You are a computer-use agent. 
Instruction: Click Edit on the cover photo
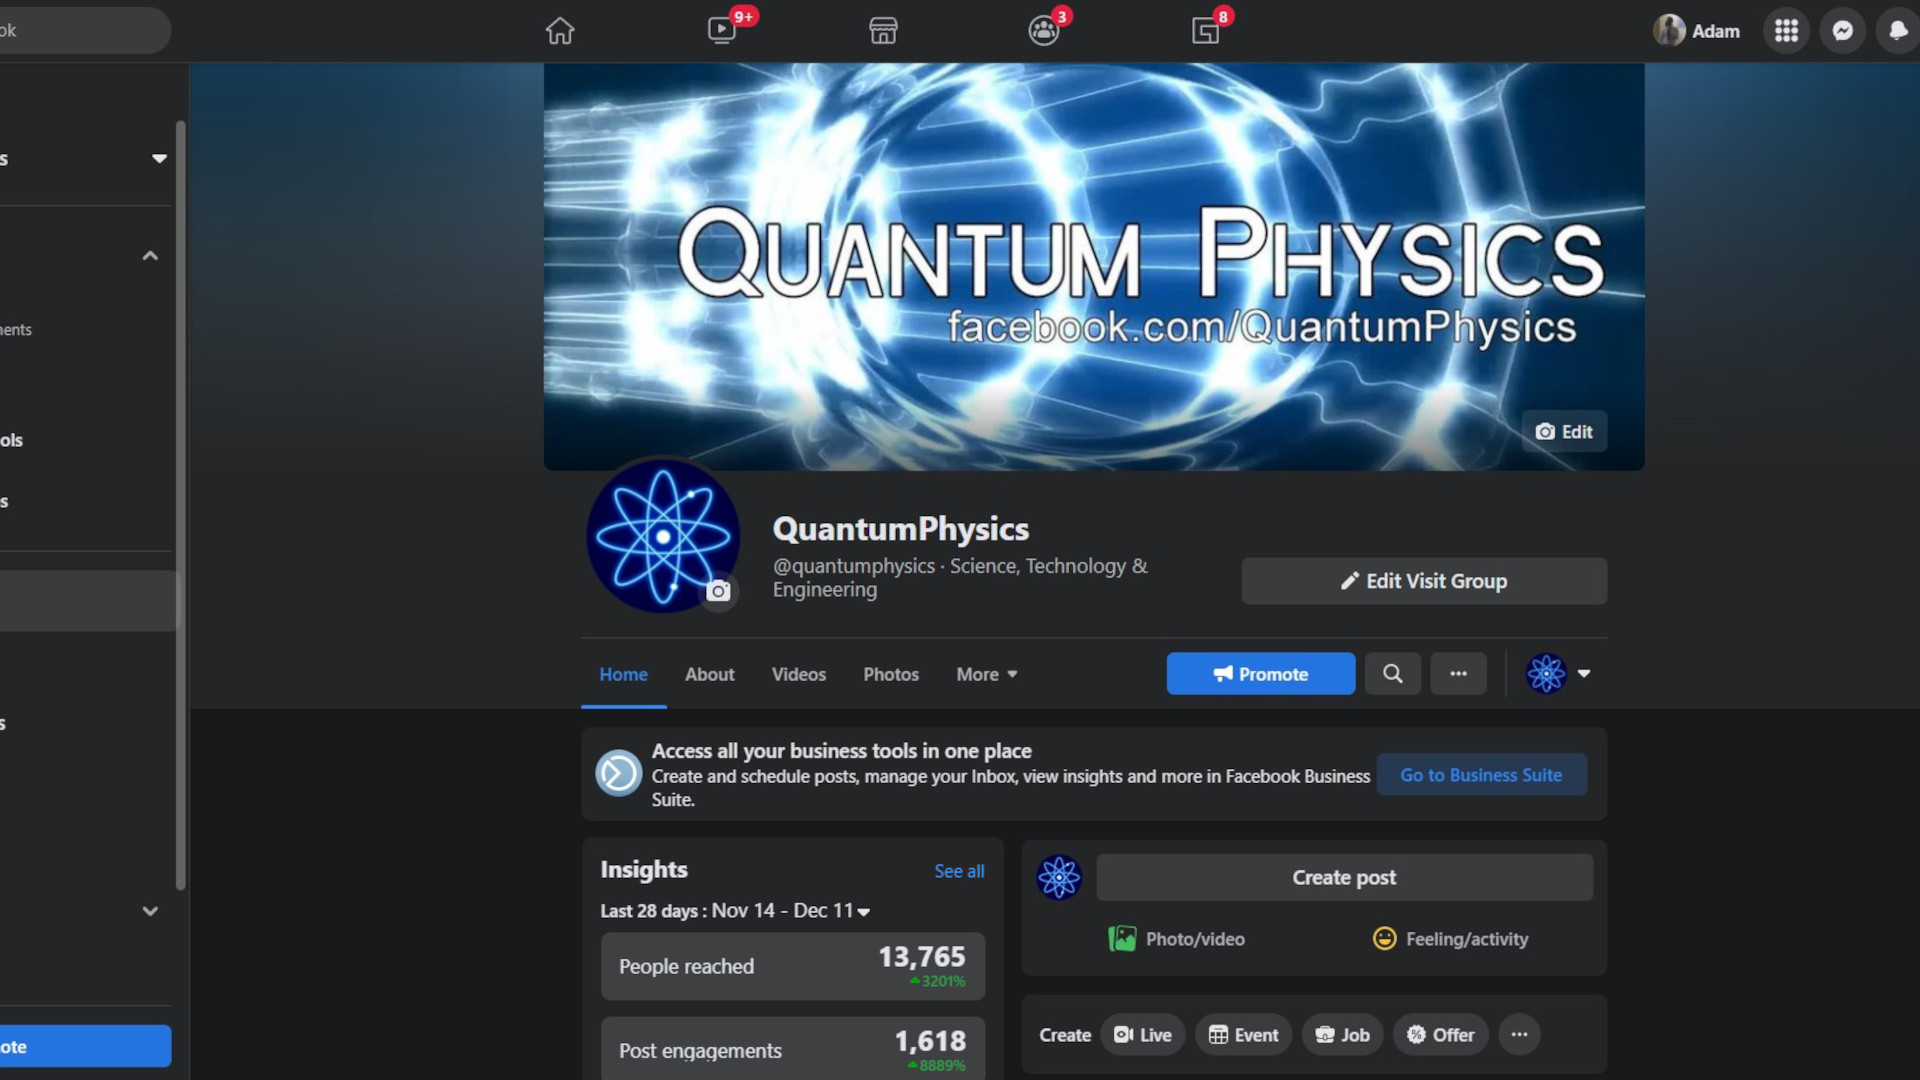[x=1564, y=431]
